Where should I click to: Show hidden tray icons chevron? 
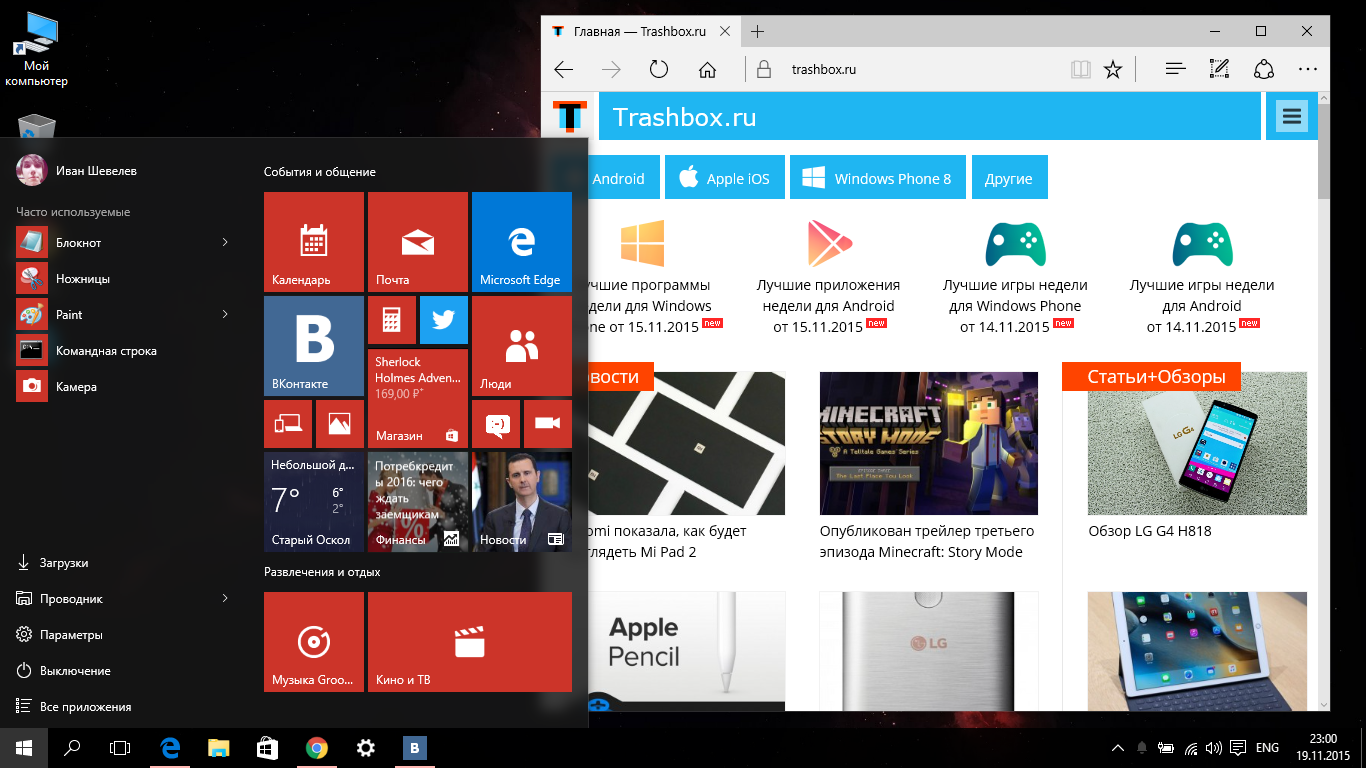(1117, 747)
